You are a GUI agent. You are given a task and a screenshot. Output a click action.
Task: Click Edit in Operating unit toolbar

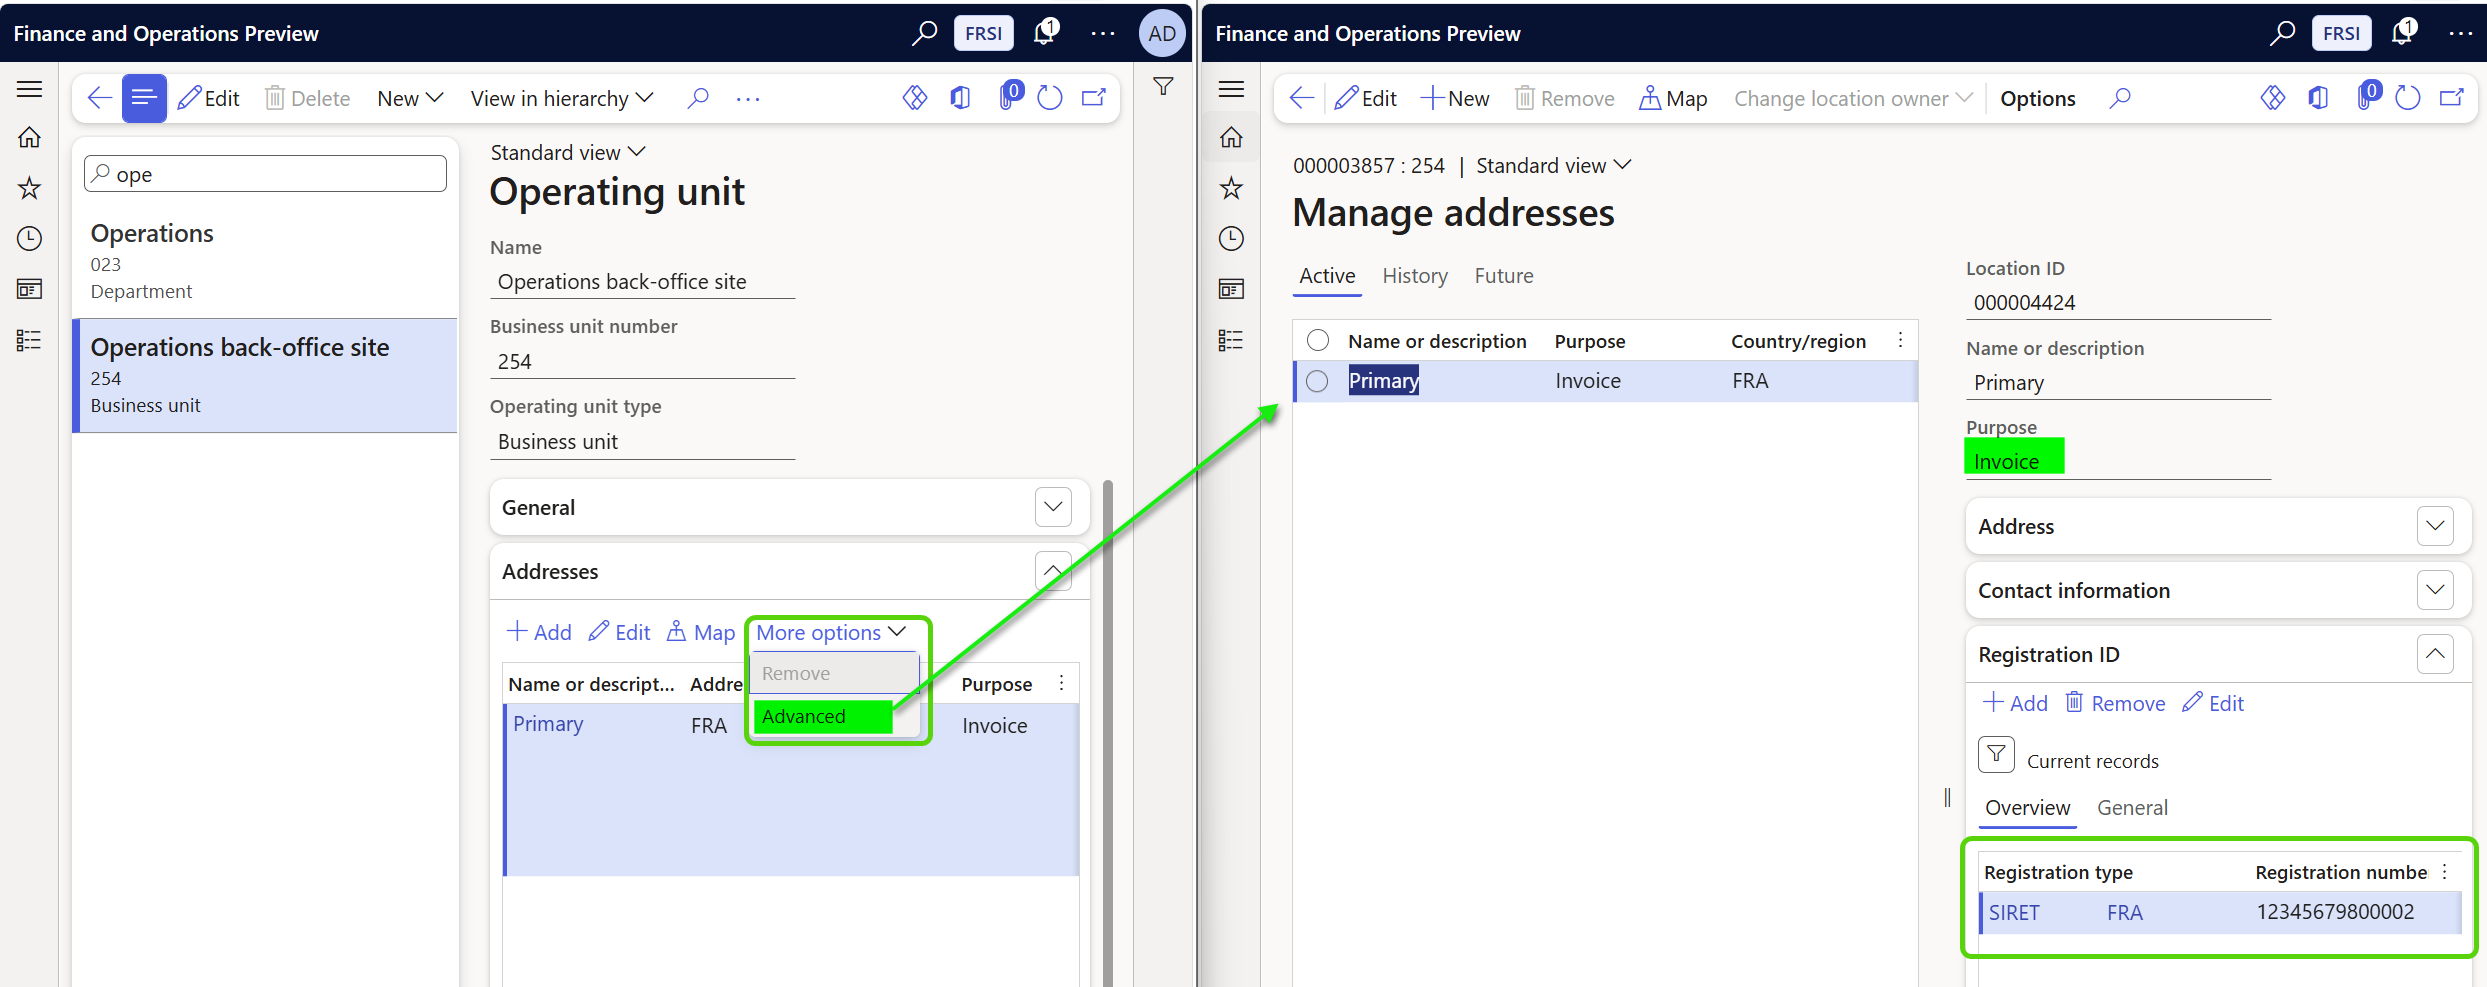[208, 98]
